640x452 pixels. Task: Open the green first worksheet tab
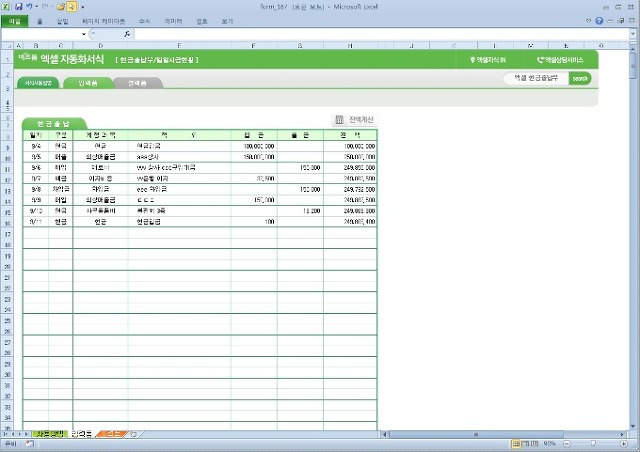(x=50, y=434)
